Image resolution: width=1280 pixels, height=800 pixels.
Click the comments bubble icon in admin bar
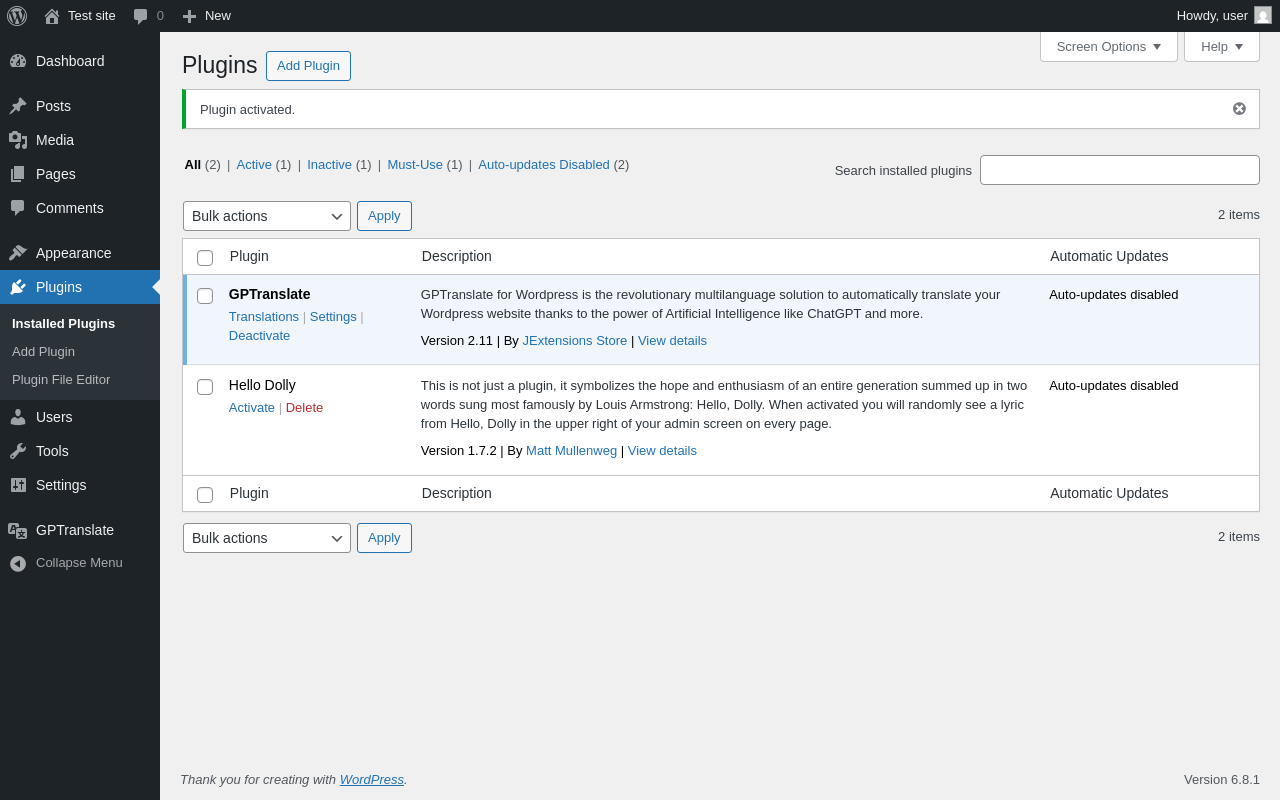coord(141,16)
